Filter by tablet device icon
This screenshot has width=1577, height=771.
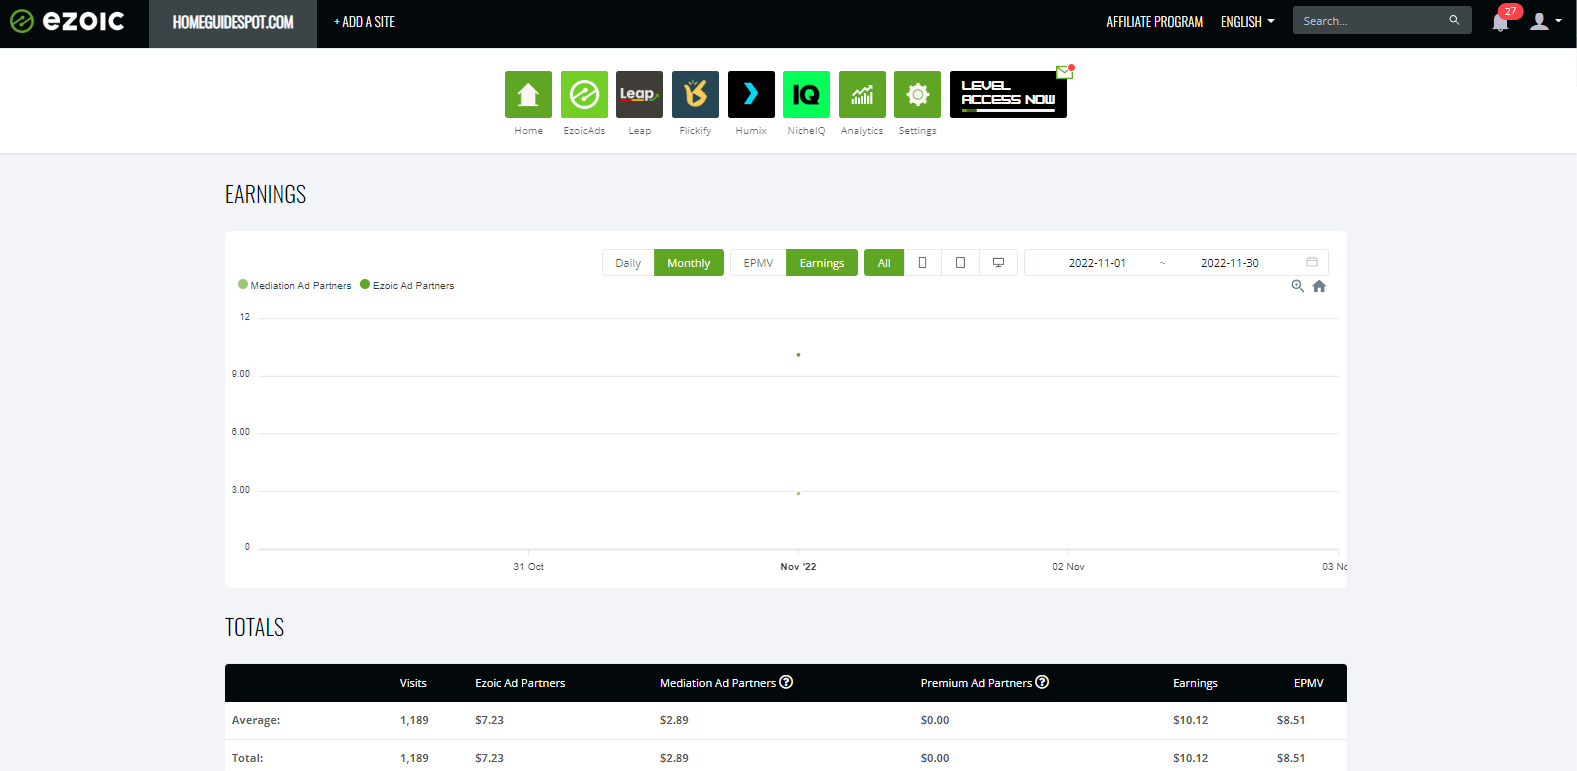(960, 263)
